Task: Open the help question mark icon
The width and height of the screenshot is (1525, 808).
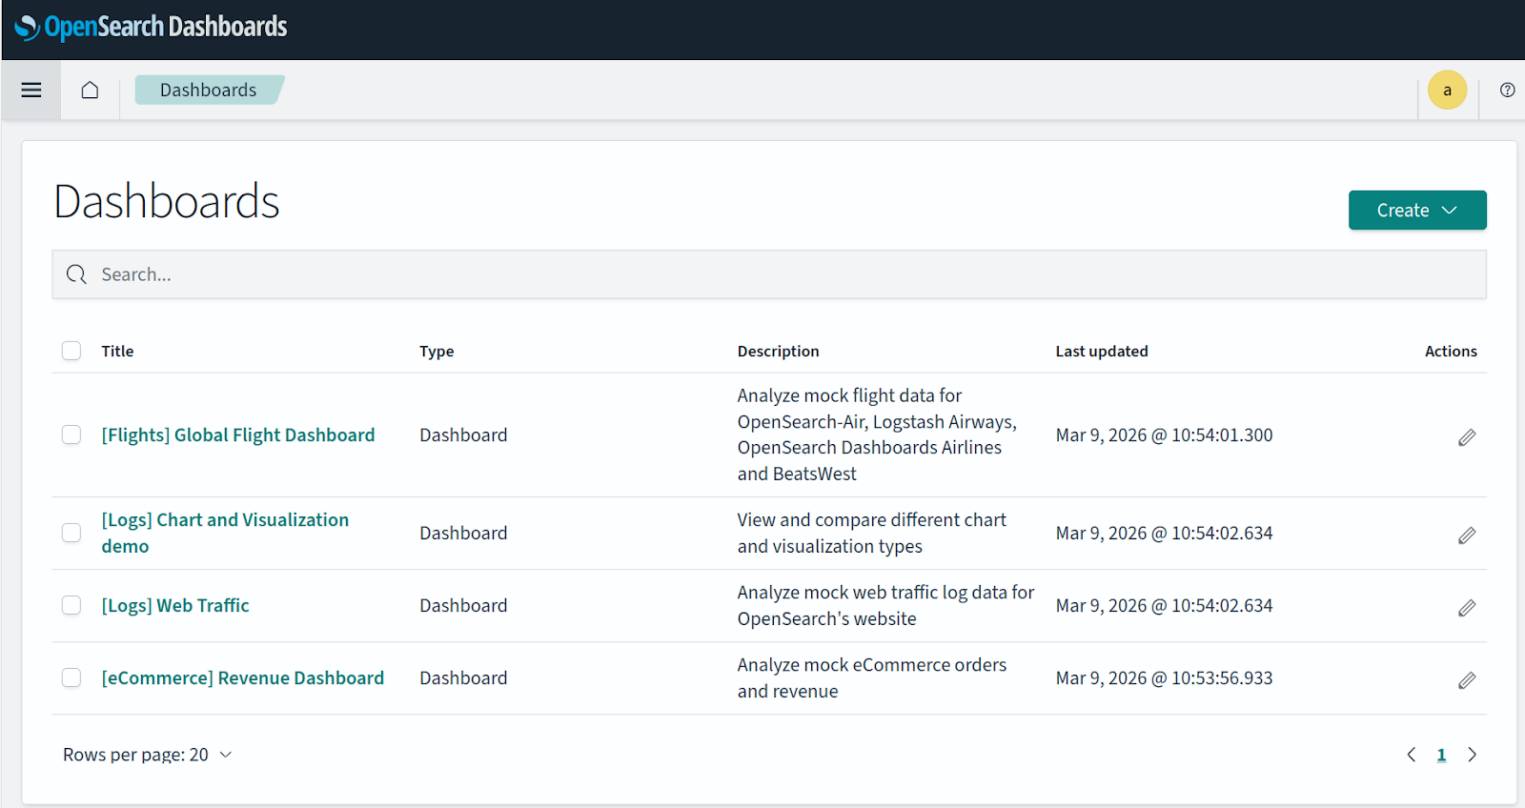Action: pos(1507,90)
